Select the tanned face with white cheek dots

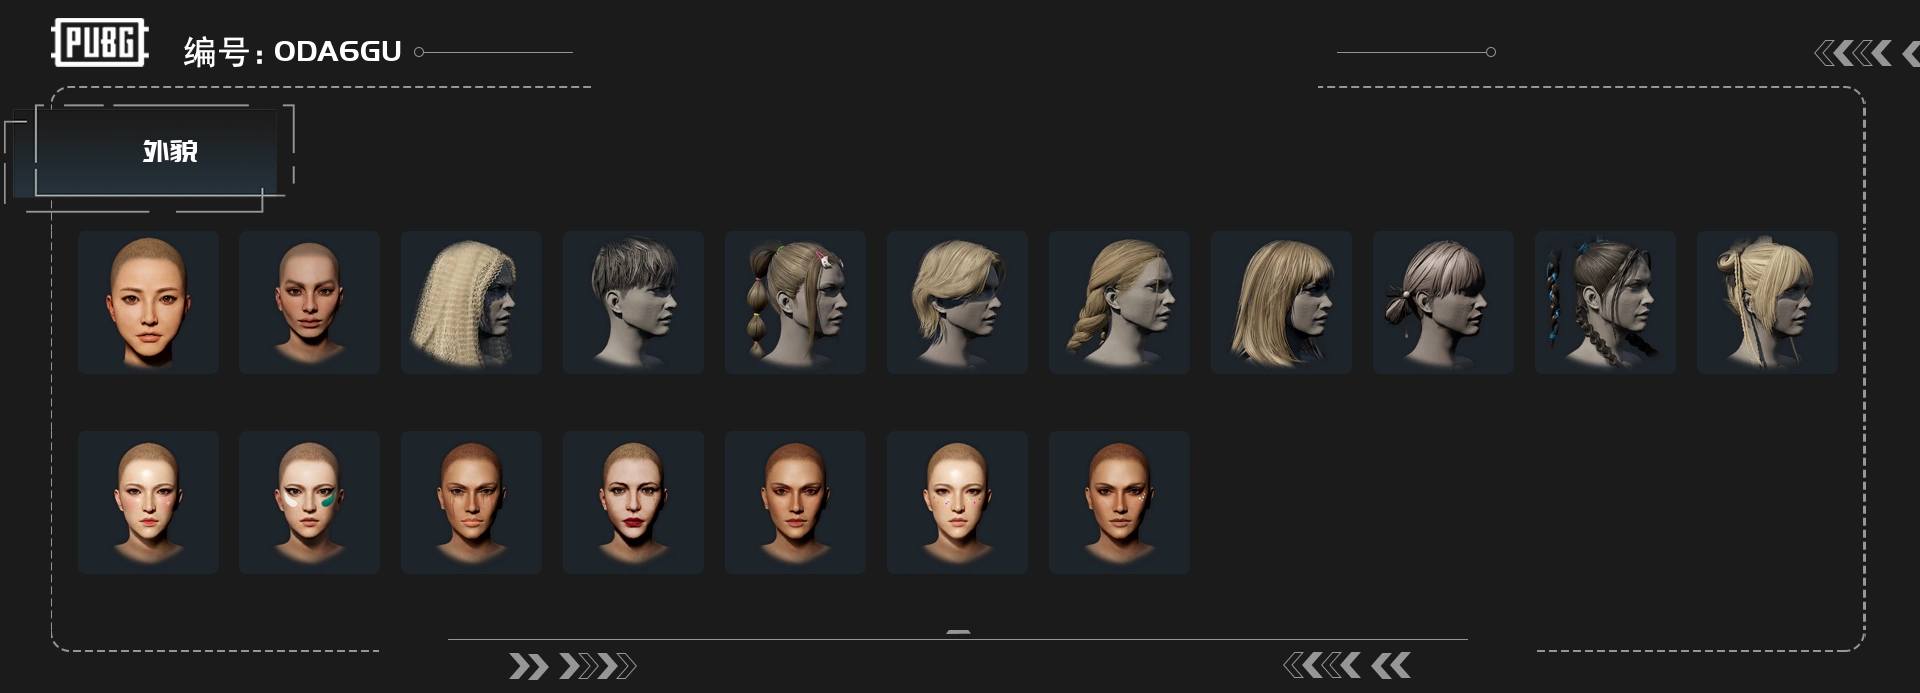[1119, 502]
